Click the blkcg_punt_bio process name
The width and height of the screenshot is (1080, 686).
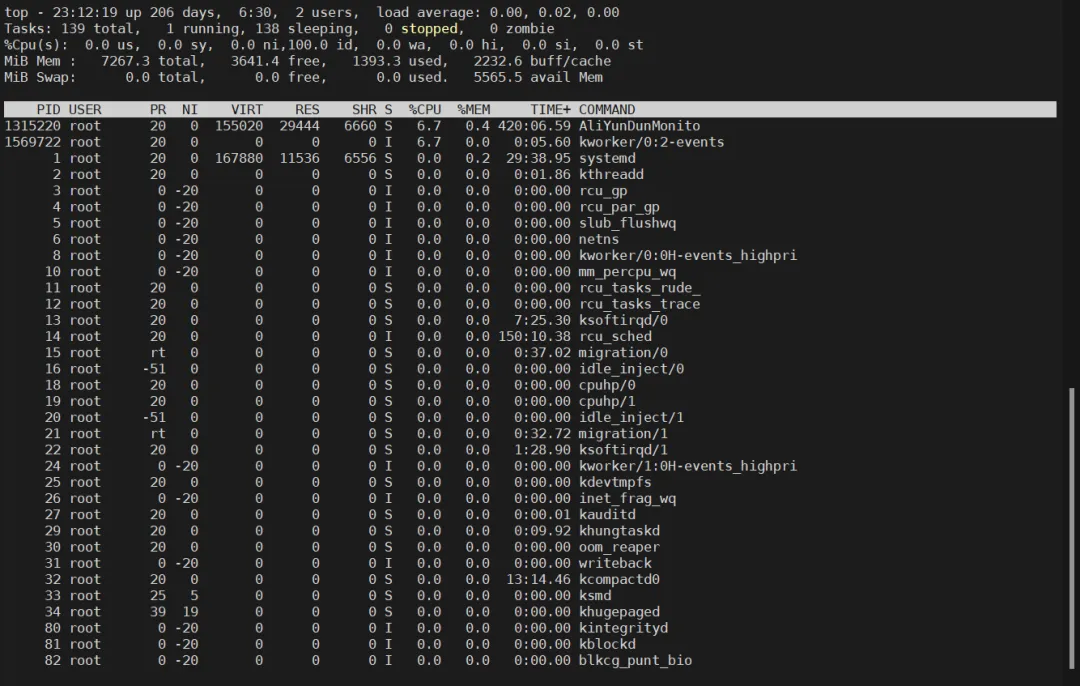pos(635,660)
